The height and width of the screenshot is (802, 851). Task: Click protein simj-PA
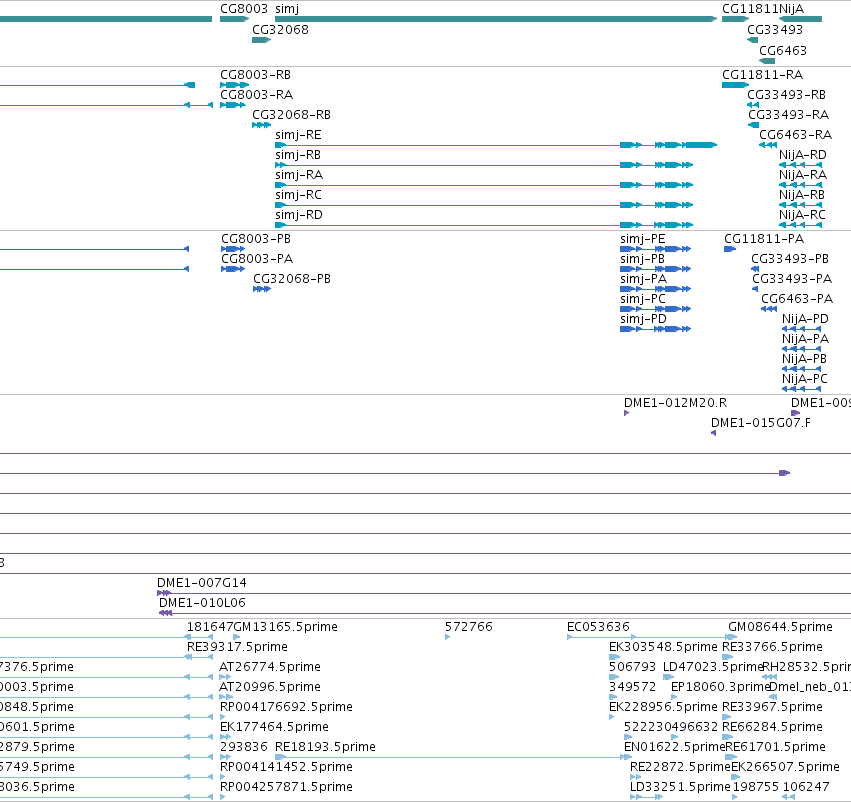coord(644,279)
